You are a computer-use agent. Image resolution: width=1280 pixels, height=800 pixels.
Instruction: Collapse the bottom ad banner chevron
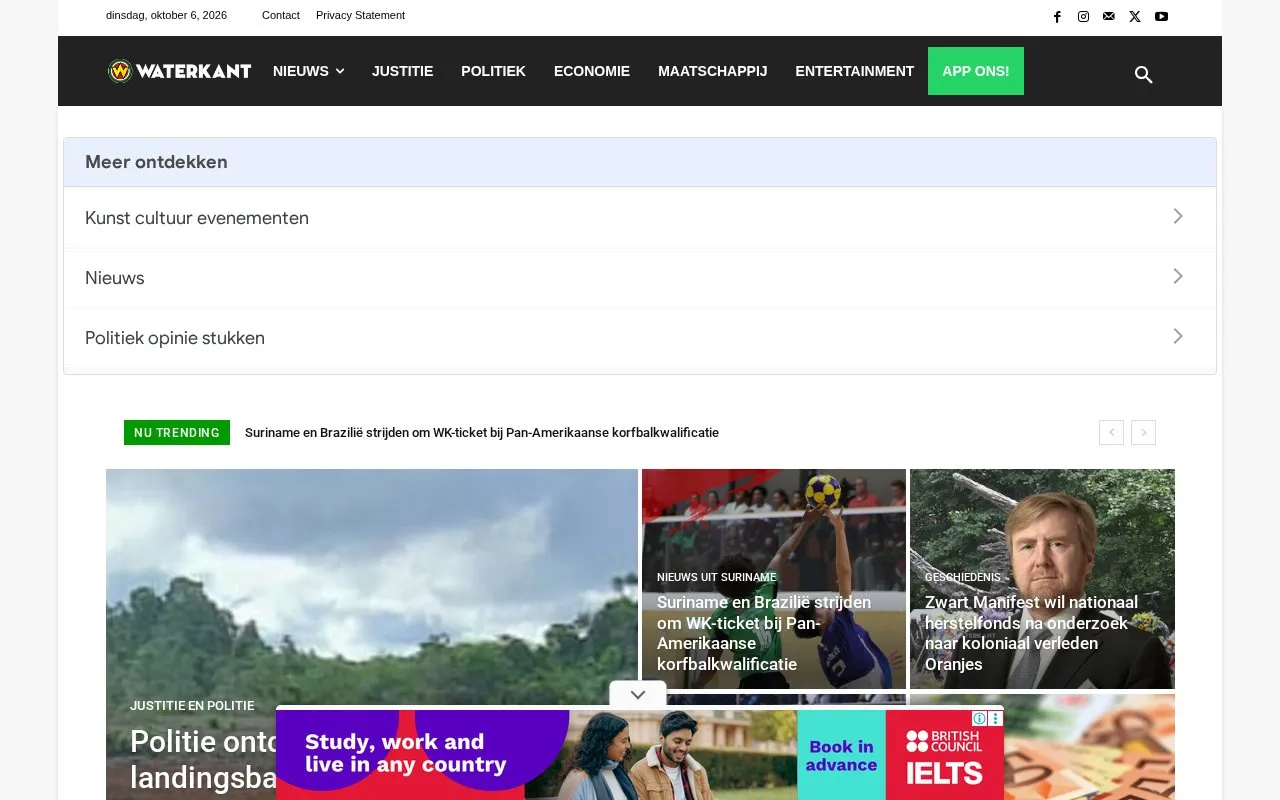click(638, 695)
